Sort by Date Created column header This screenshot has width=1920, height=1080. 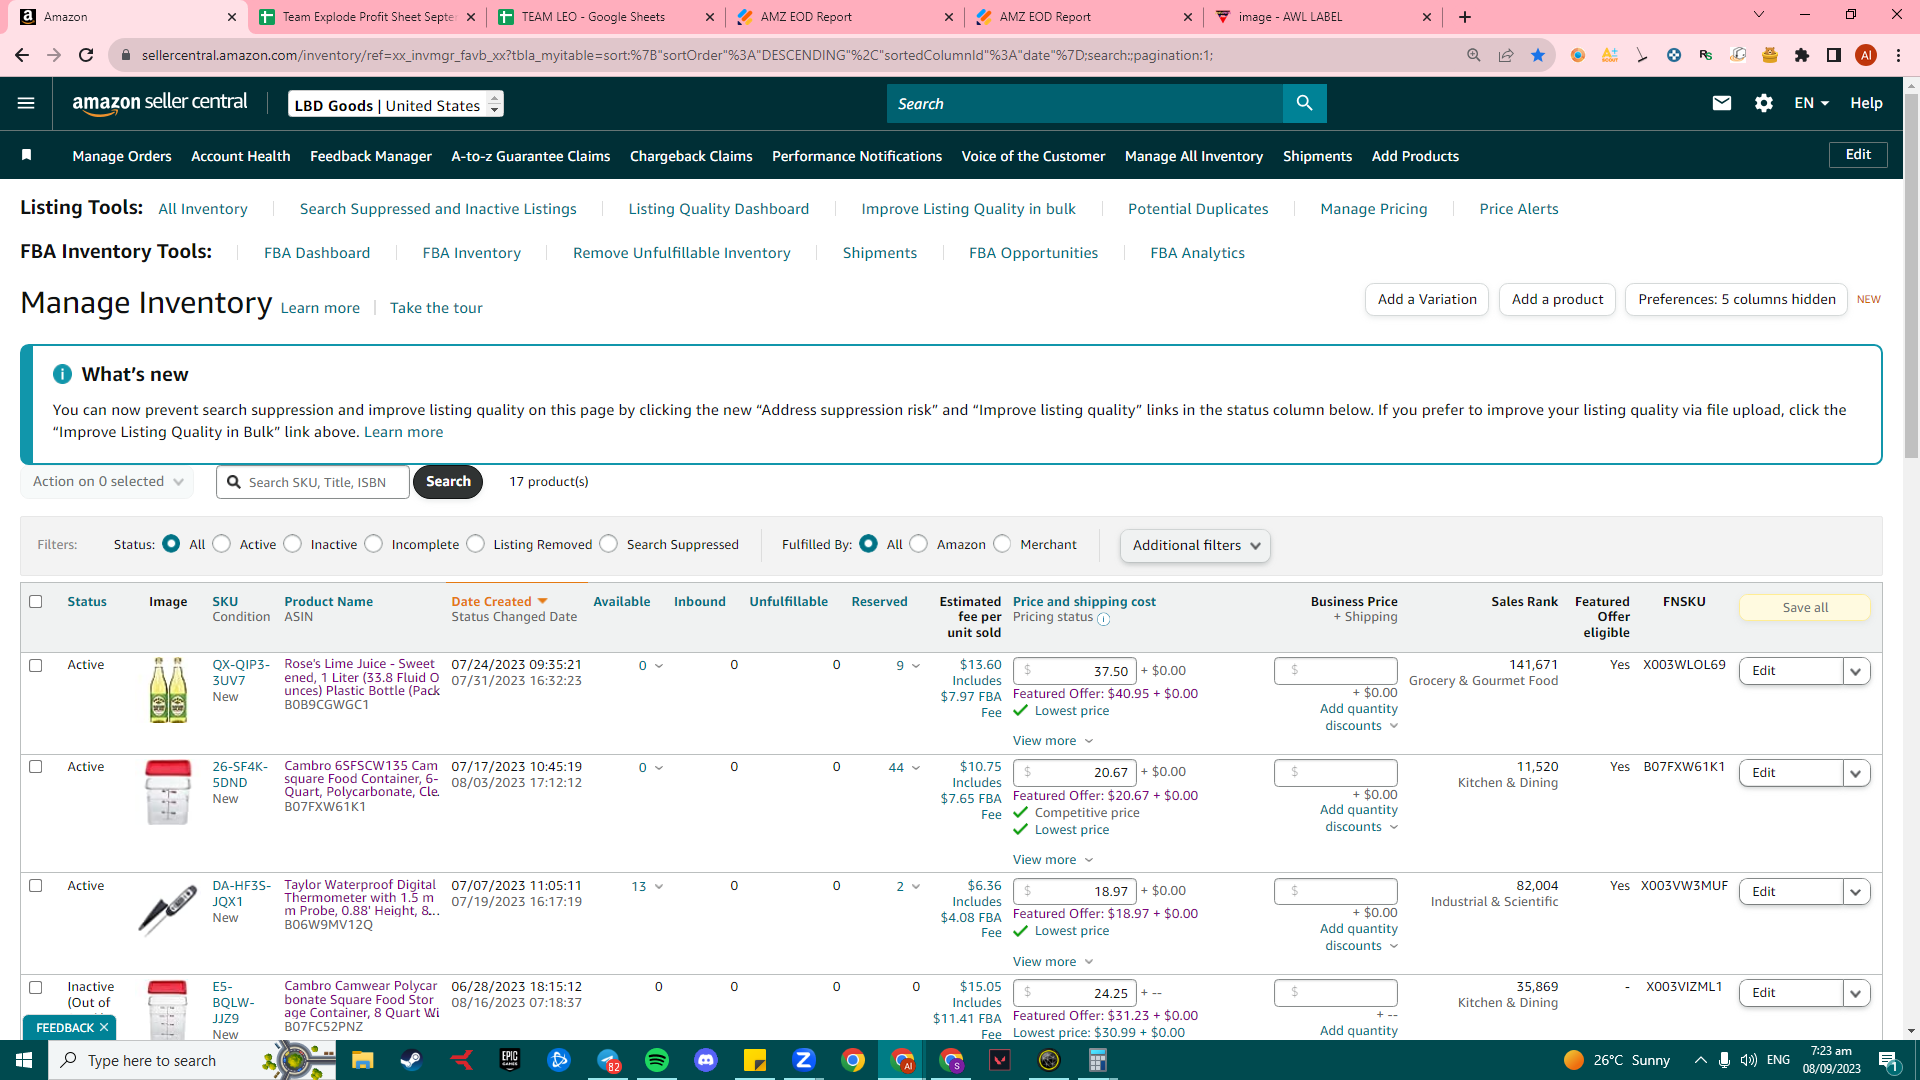[499, 601]
